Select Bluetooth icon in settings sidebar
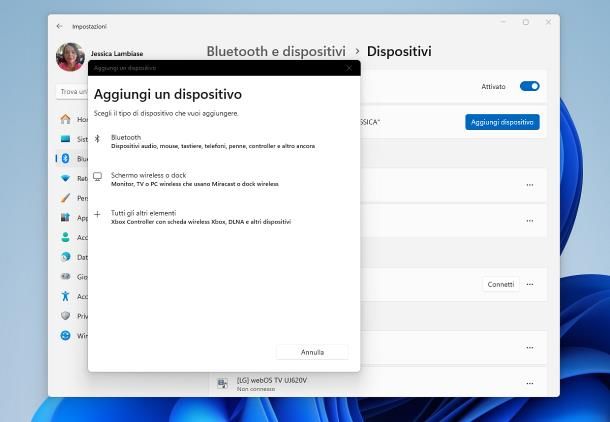 pos(65,158)
